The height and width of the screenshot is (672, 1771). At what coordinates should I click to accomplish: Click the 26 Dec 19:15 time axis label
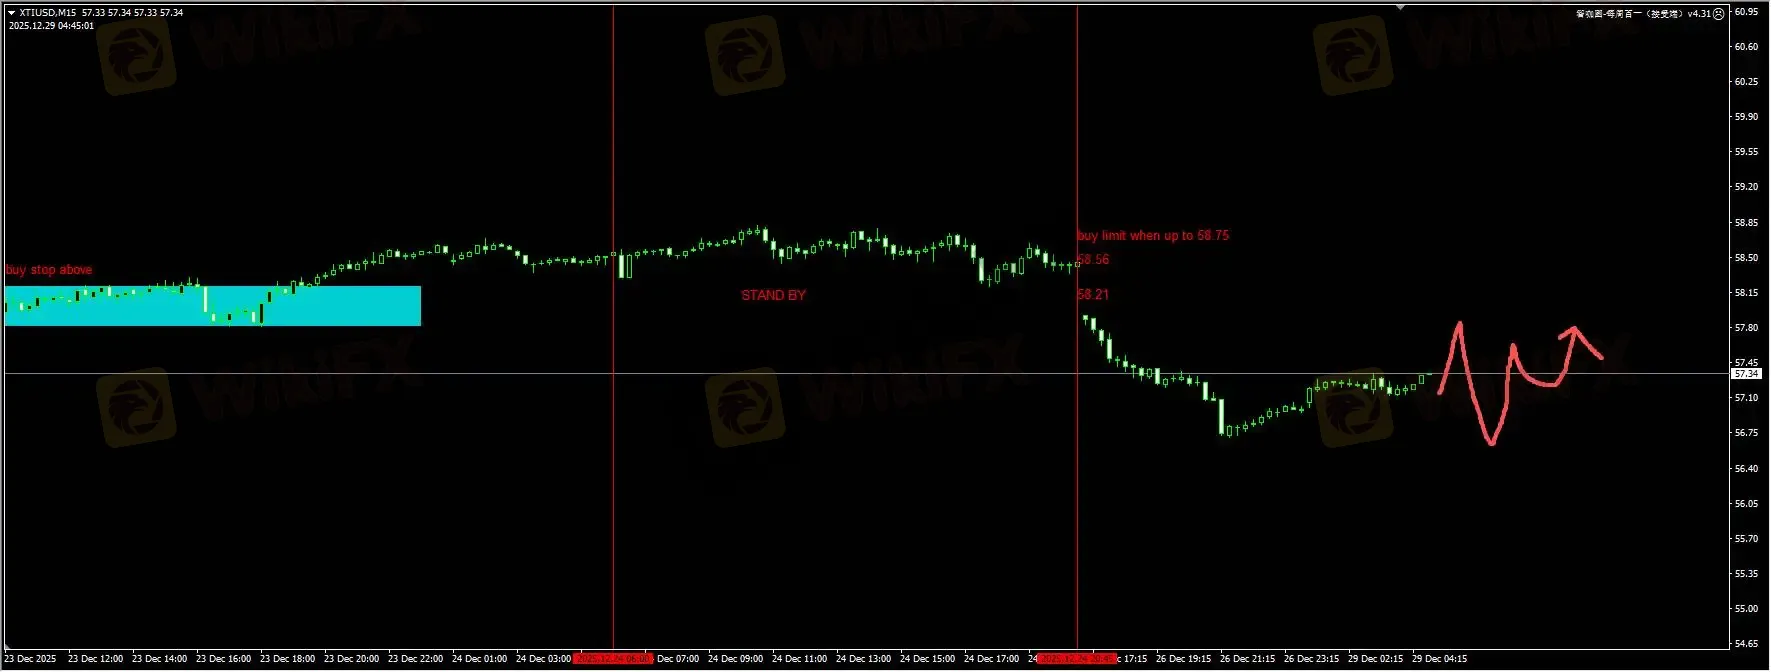pos(1183,659)
